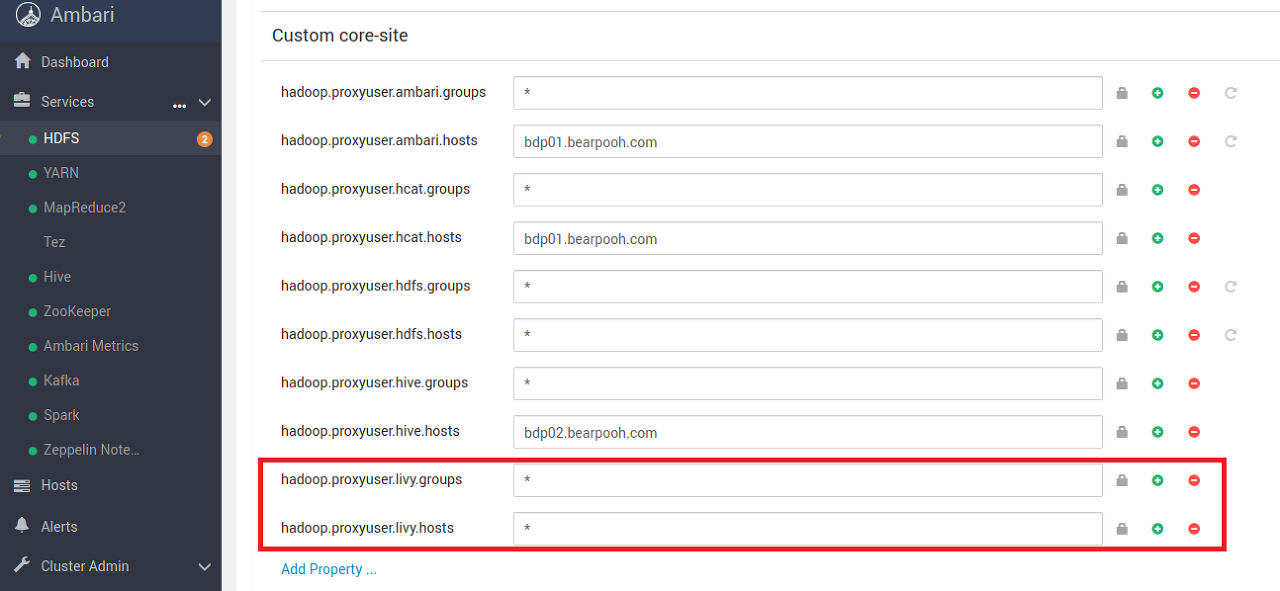Click green plus icon for hadoop.proxyuser.livy.groups
This screenshot has width=1280, height=591.
(x=1158, y=480)
